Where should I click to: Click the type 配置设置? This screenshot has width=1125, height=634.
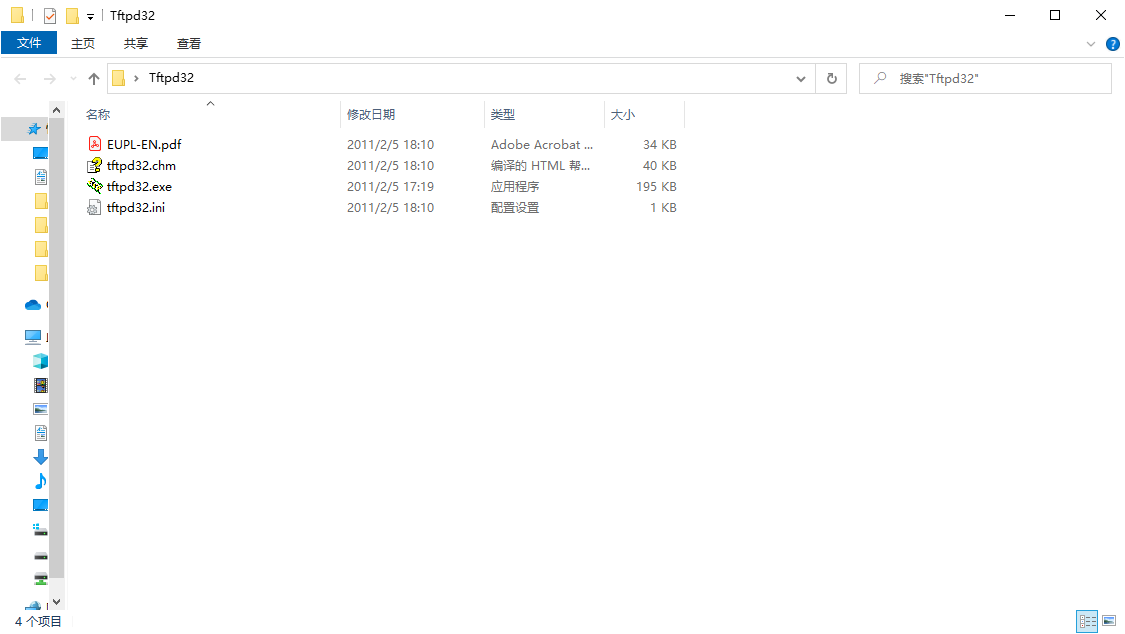tap(514, 208)
